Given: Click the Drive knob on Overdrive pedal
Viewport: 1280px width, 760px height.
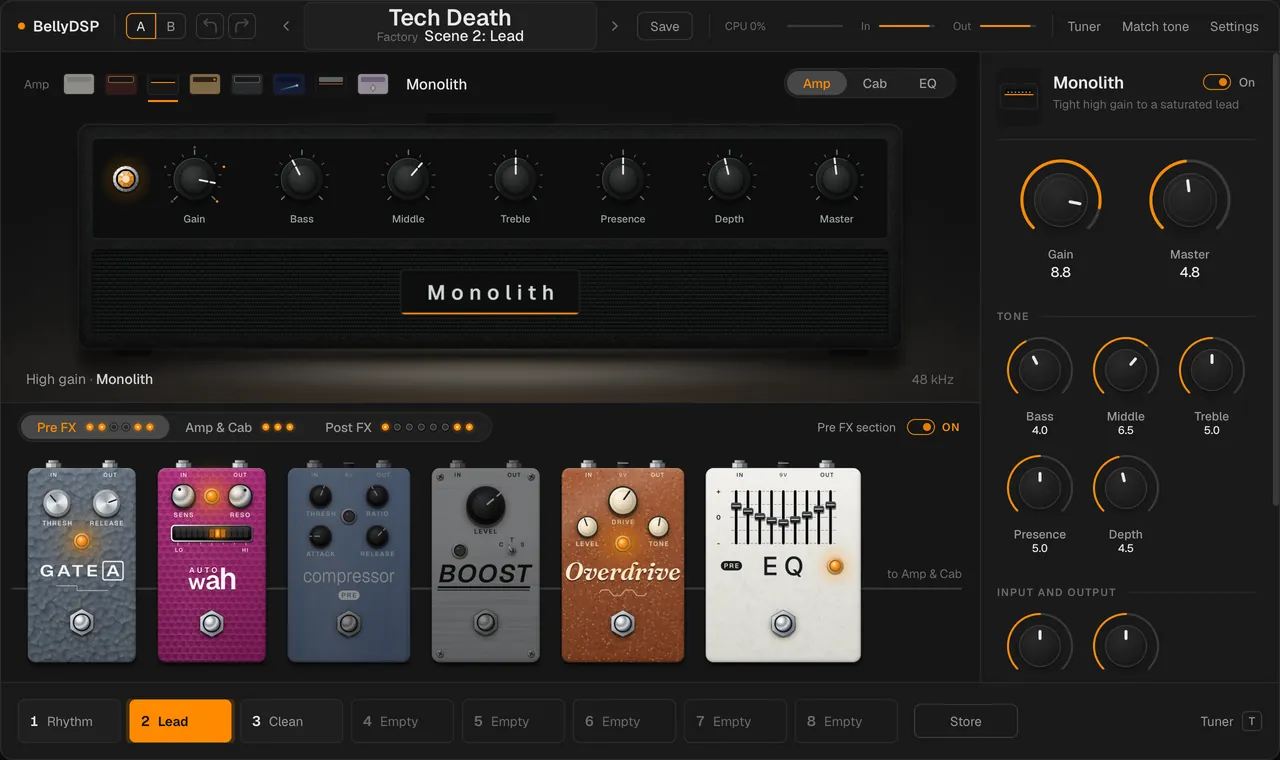Looking at the screenshot, I should coord(622,500).
